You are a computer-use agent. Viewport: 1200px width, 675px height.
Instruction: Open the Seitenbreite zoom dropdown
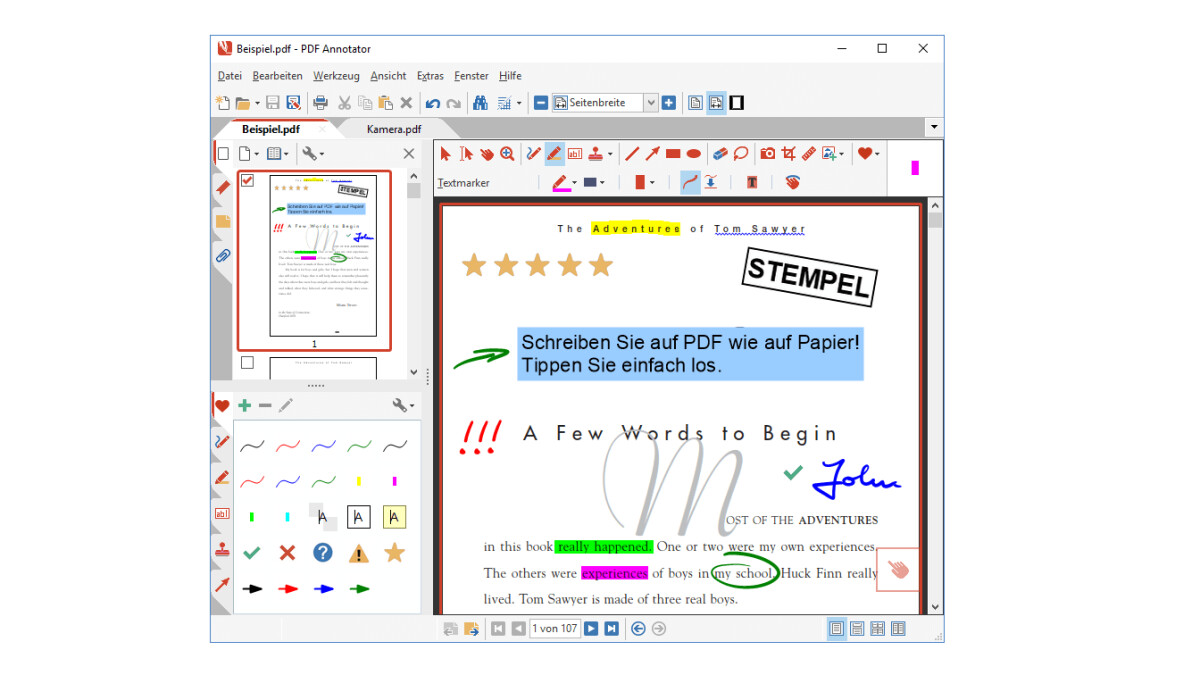click(651, 103)
